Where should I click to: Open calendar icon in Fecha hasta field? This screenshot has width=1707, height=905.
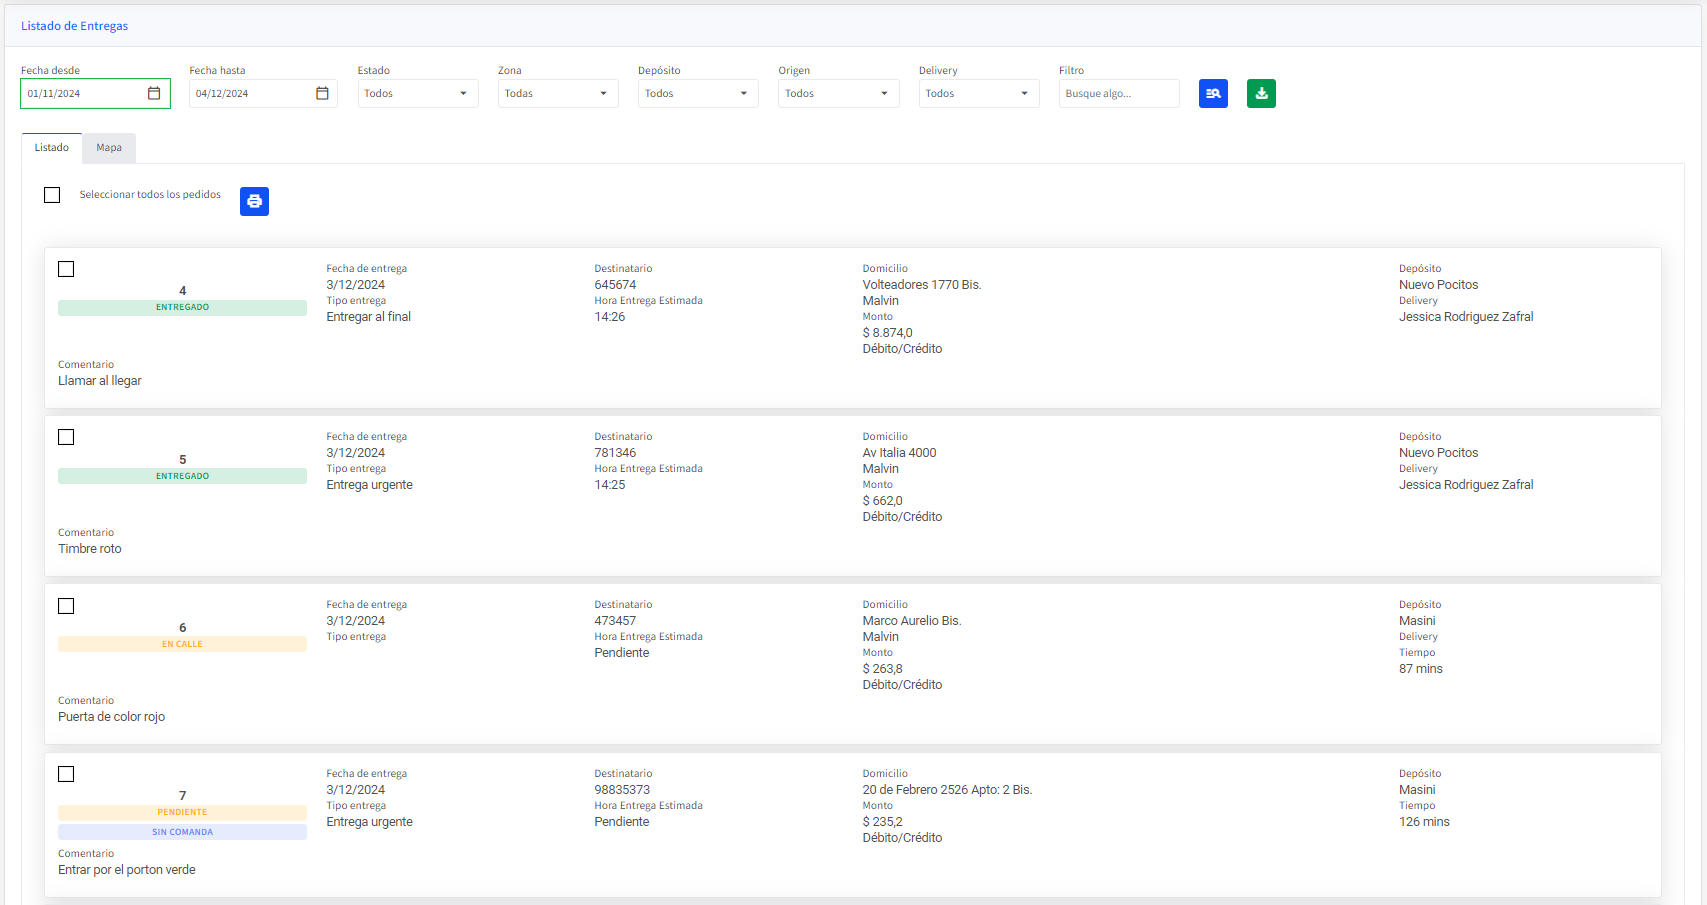pos(322,93)
